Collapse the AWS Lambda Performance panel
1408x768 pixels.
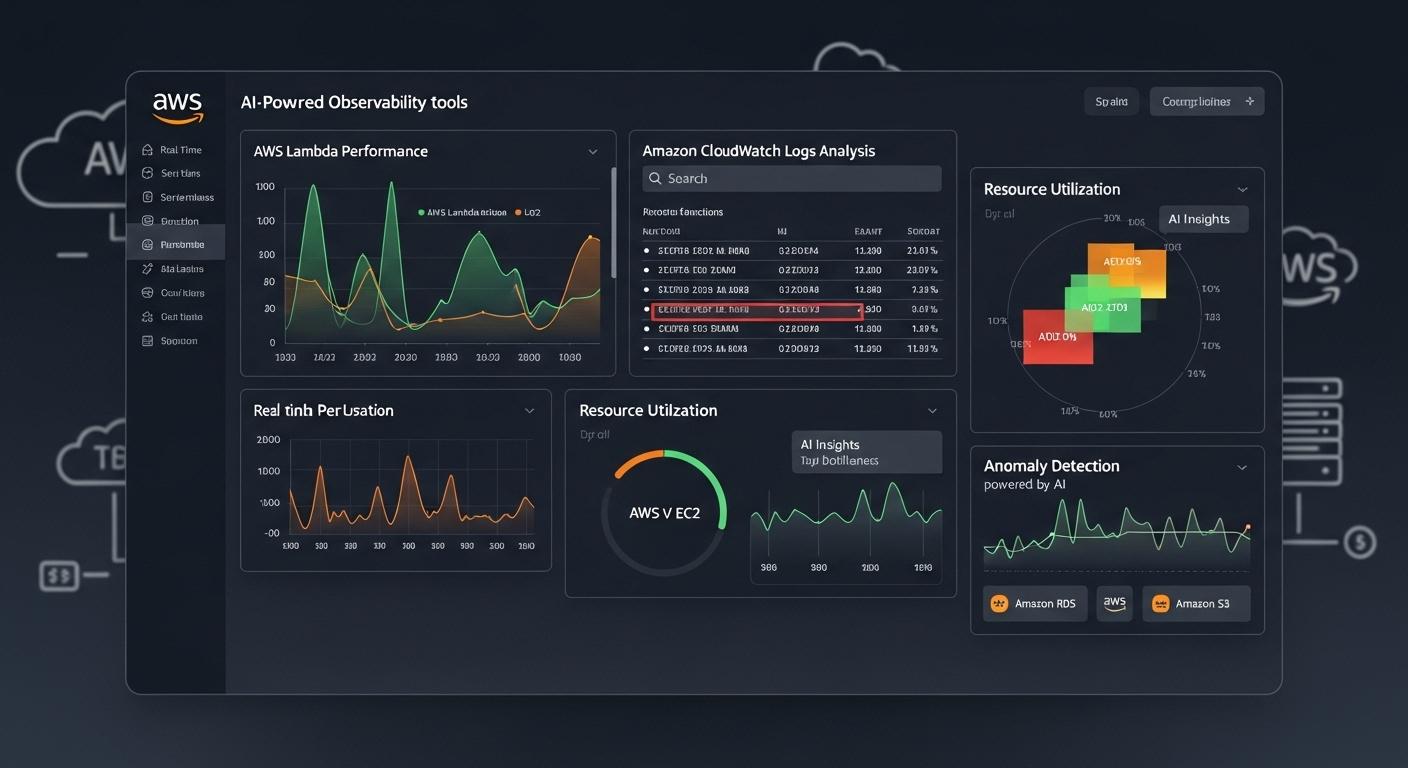(x=592, y=151)
